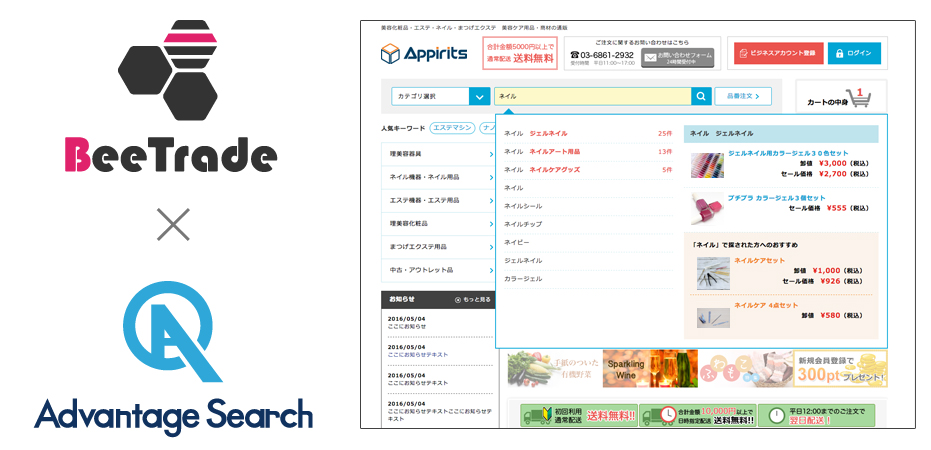The width and height of the screenshot is (931, 450).
Task: Expand the ネイル機器・ネイル用品 category
Action: click(439, 177)
